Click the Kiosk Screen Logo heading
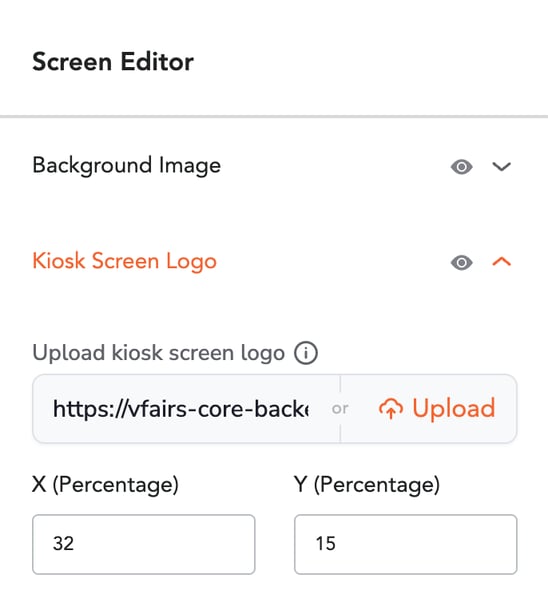 [125, 261]
